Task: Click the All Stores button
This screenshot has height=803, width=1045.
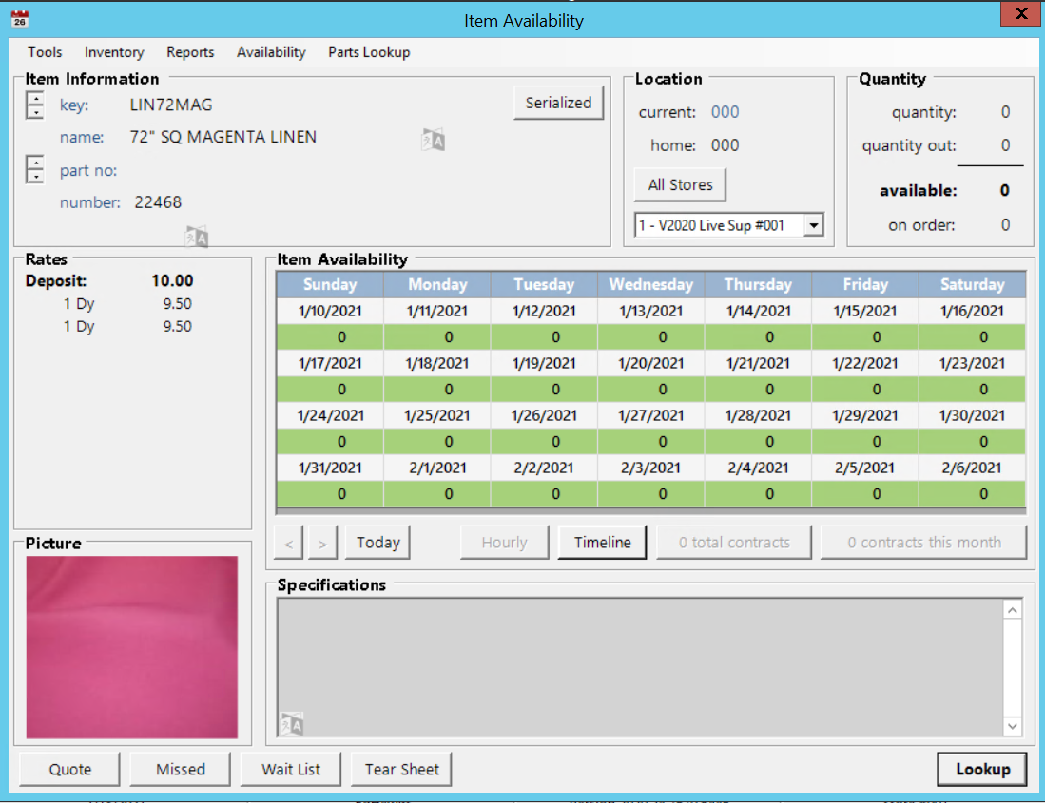Action: click(x=680, y=185)
